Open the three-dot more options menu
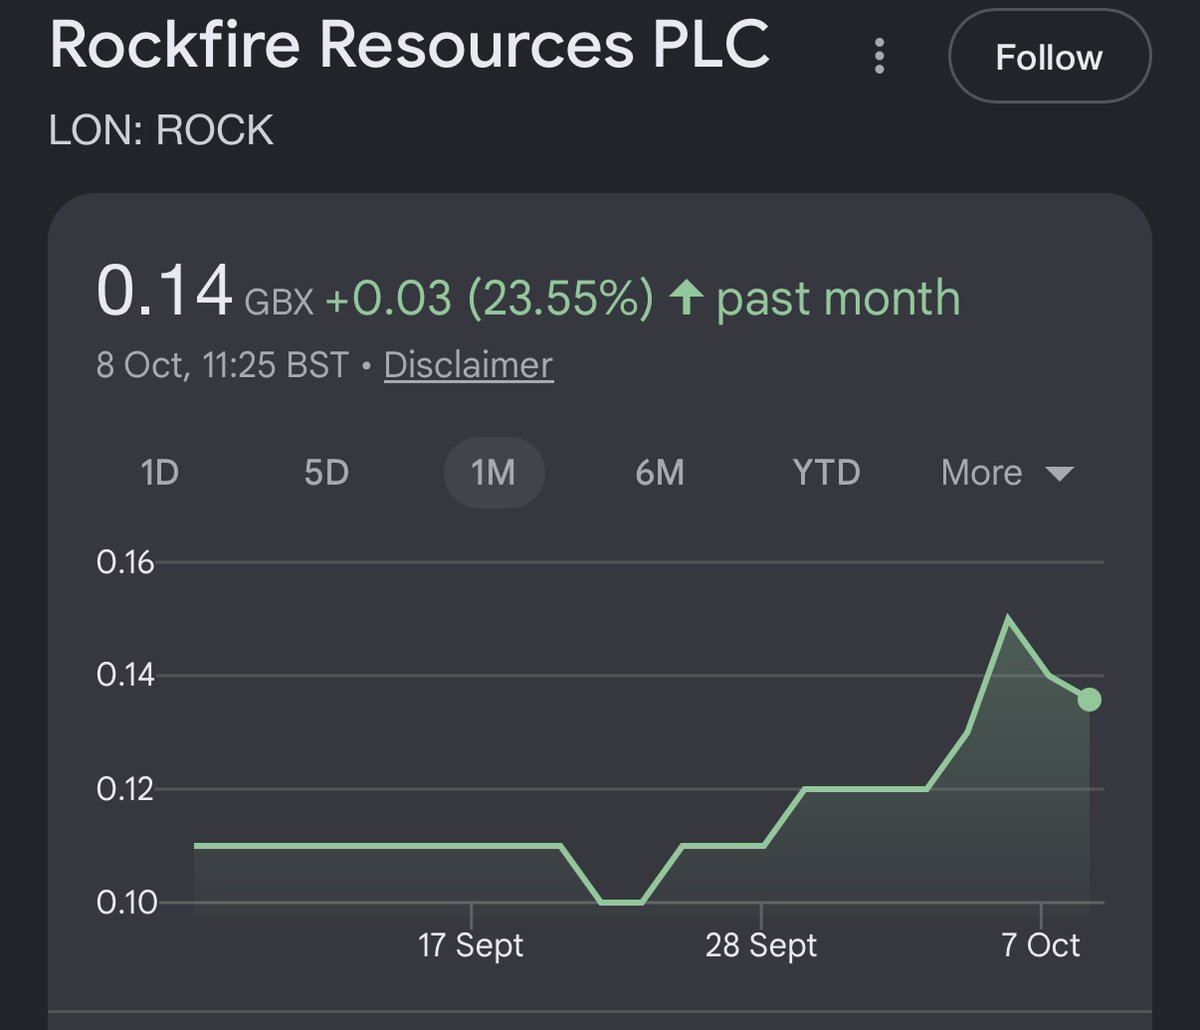Image resolution: width=1200 pixels, height=1030 pixels. [x=879, y=57]
